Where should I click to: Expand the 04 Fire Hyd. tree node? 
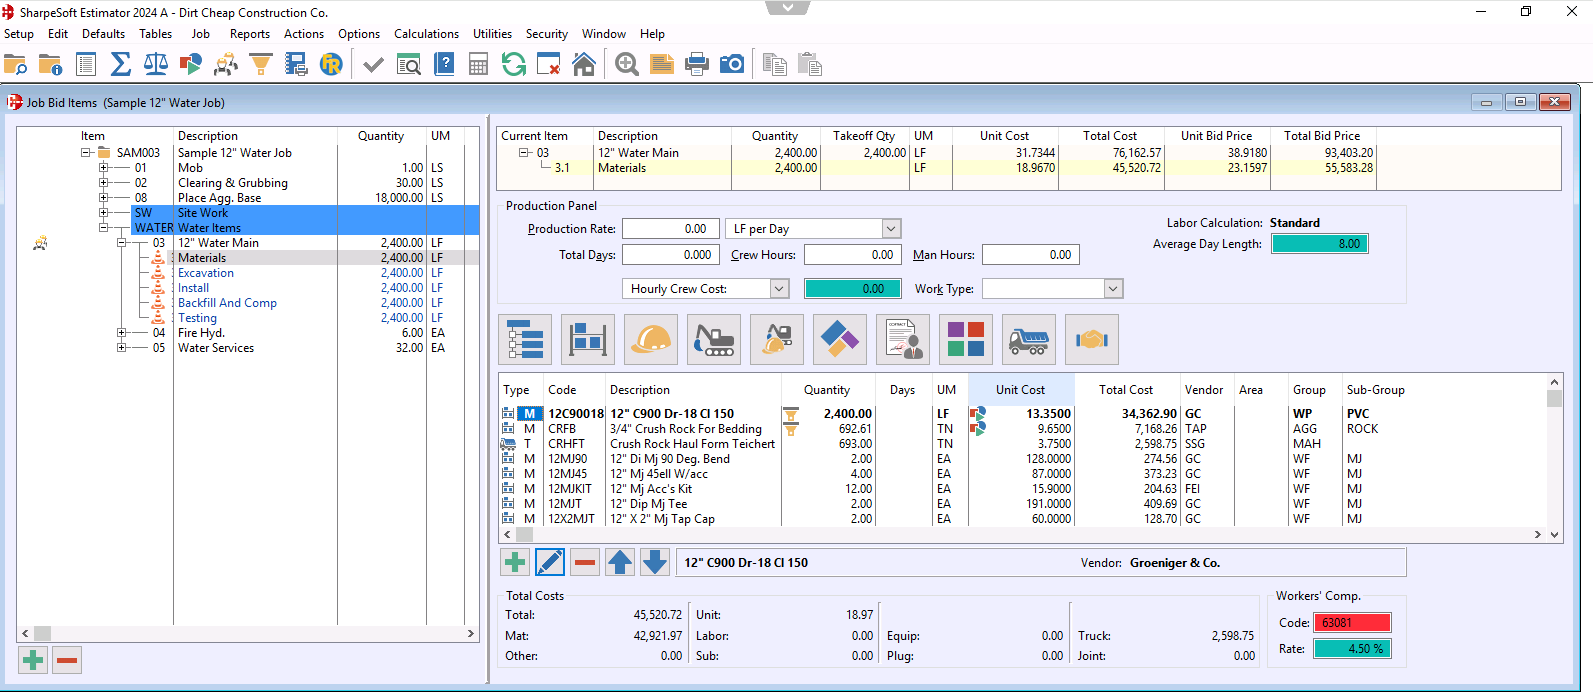coord(121,333)
